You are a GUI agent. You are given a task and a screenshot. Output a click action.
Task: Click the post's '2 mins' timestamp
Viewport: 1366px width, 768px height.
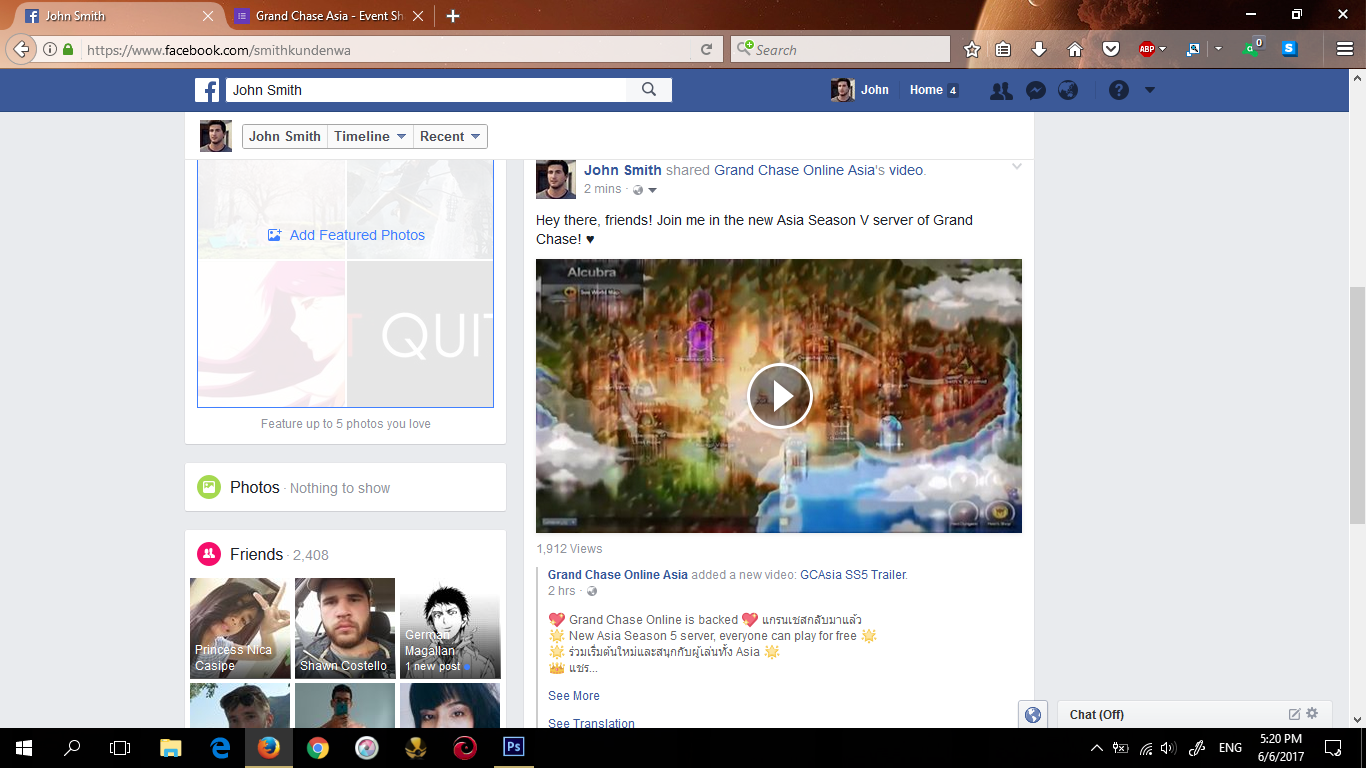coord(603,189)
